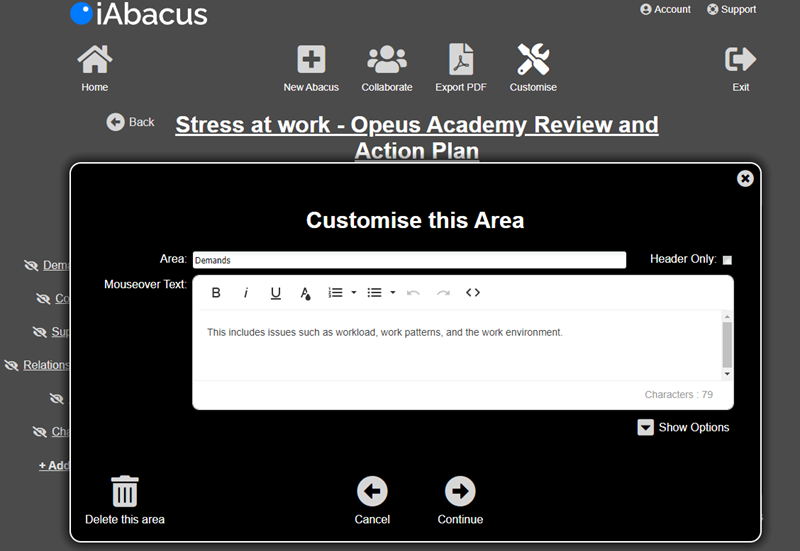Screen dimensions: 800x551
Task: Click the Continue arrow button
Action: pyautogui.click(x=460, y=491)
